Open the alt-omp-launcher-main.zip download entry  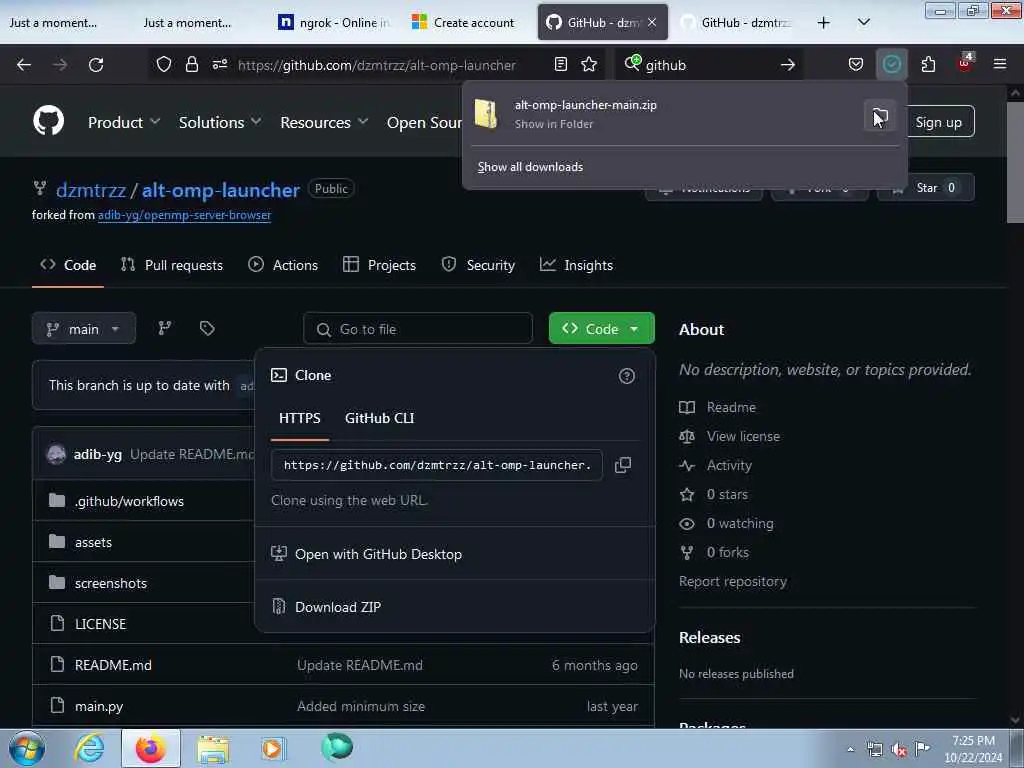coord(663,114)
